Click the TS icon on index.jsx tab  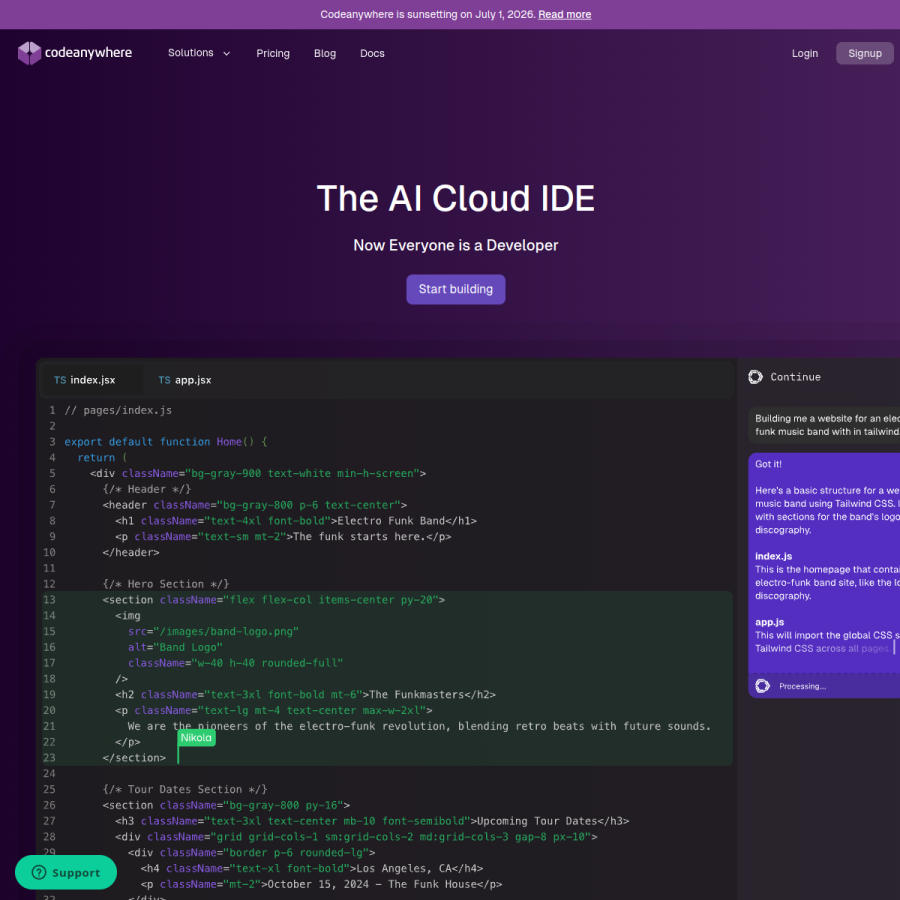point(60,380)
